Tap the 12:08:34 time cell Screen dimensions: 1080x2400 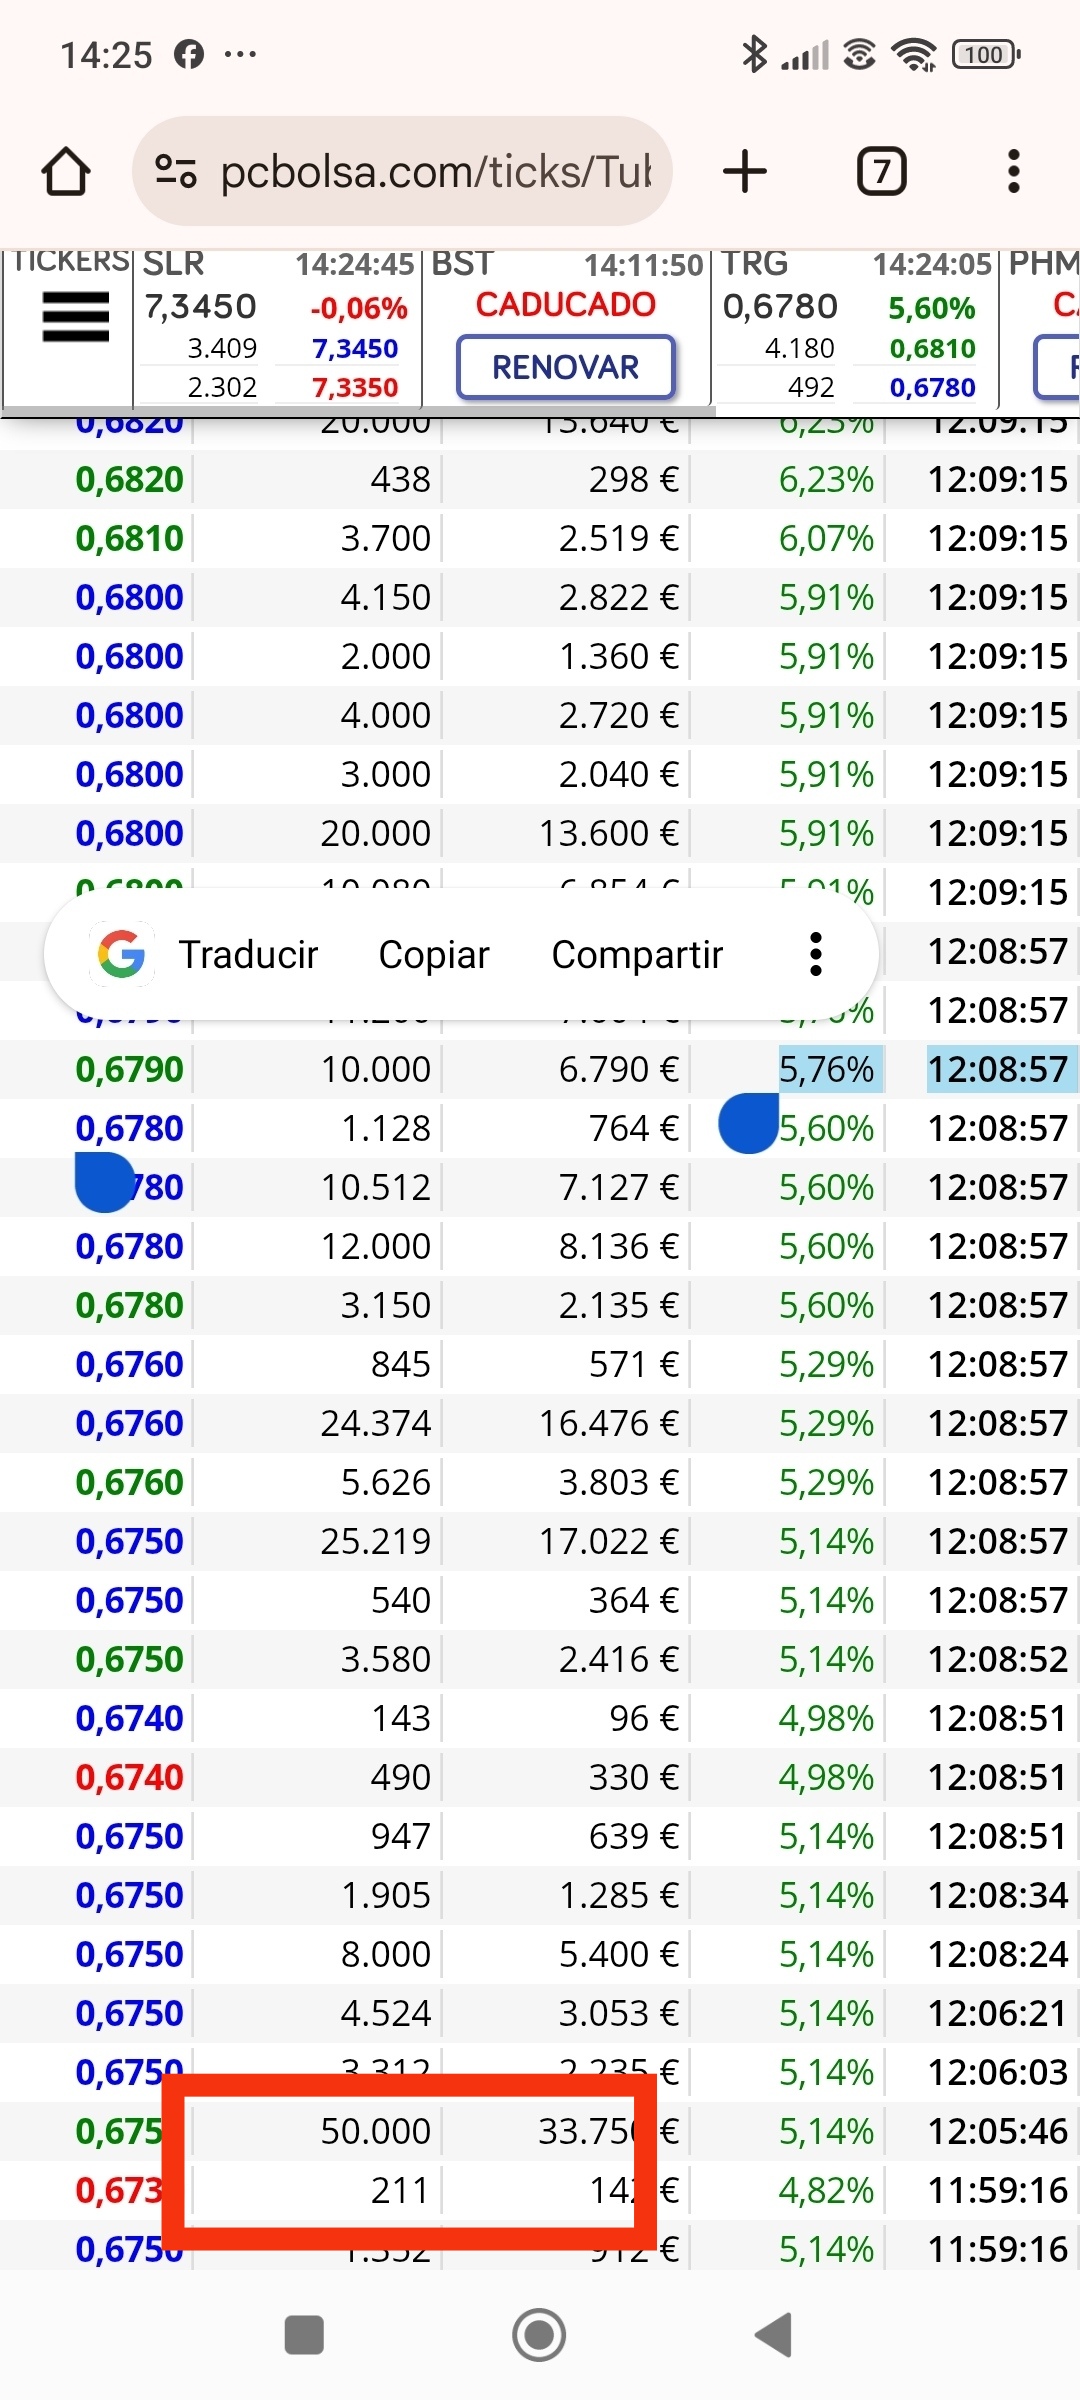click(998, 1895)
